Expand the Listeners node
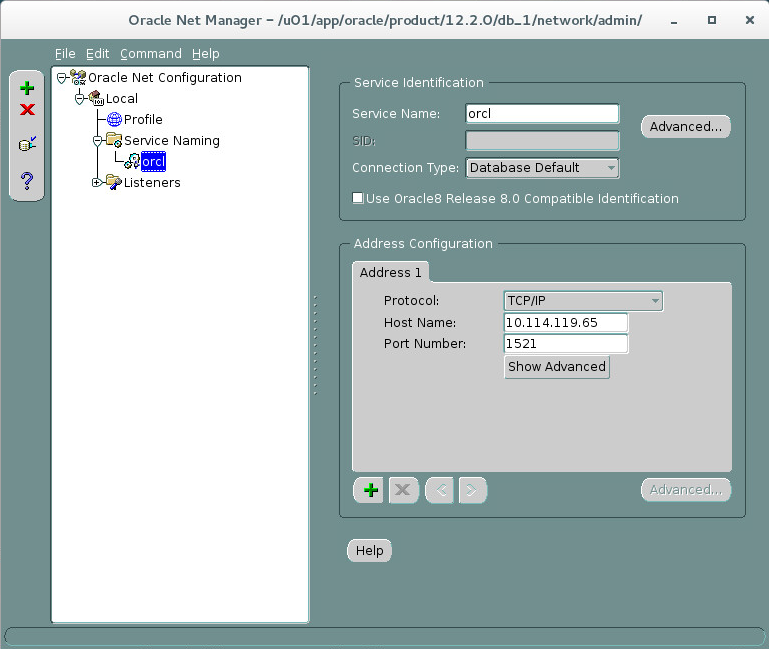 coord(97,182)
